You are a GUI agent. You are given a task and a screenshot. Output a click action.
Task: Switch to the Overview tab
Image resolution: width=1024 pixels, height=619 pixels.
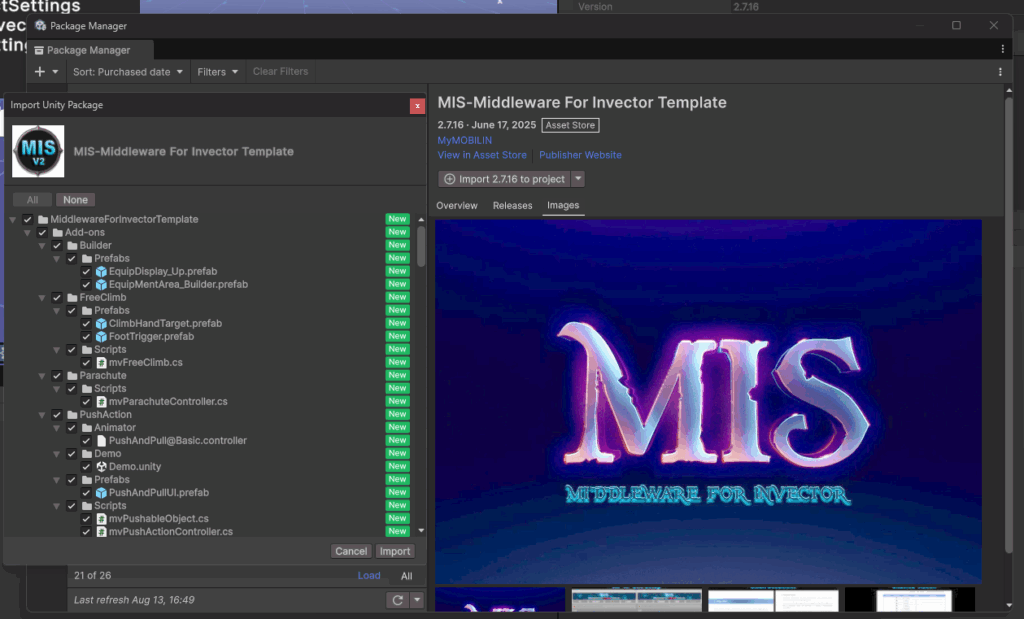click(x=457, y=206)
